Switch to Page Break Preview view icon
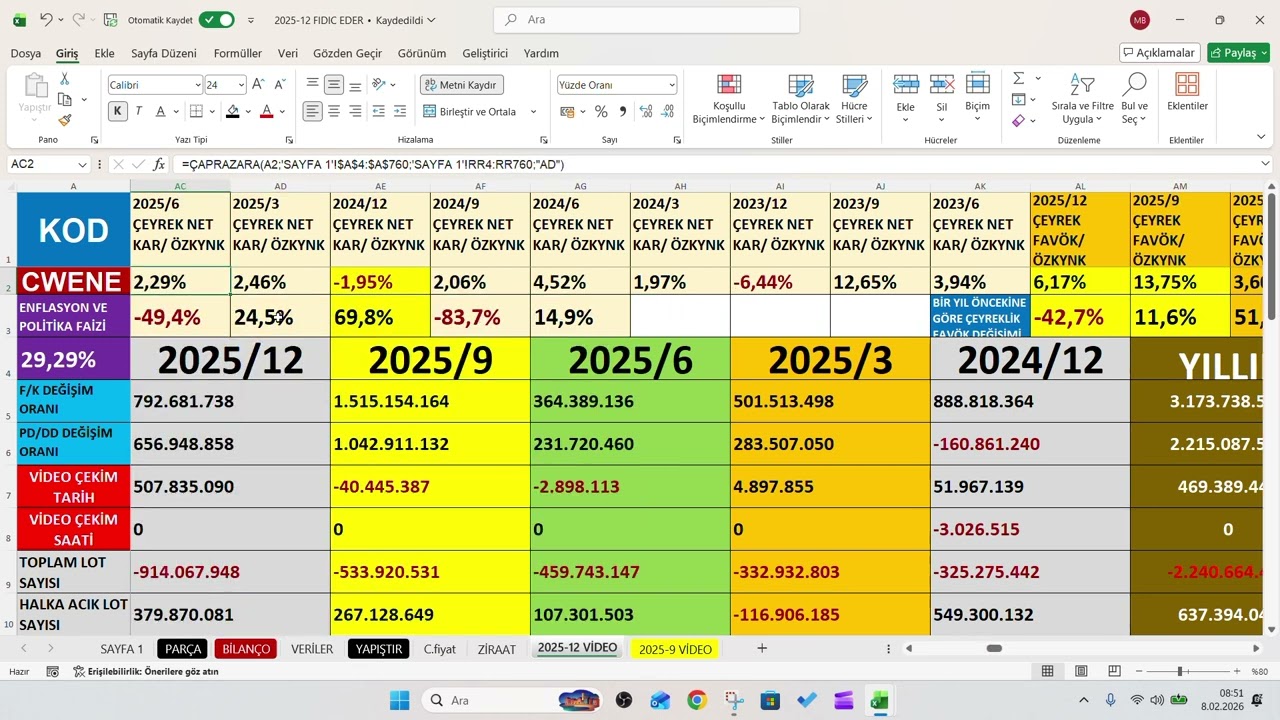 click(x=1114, y=671)
